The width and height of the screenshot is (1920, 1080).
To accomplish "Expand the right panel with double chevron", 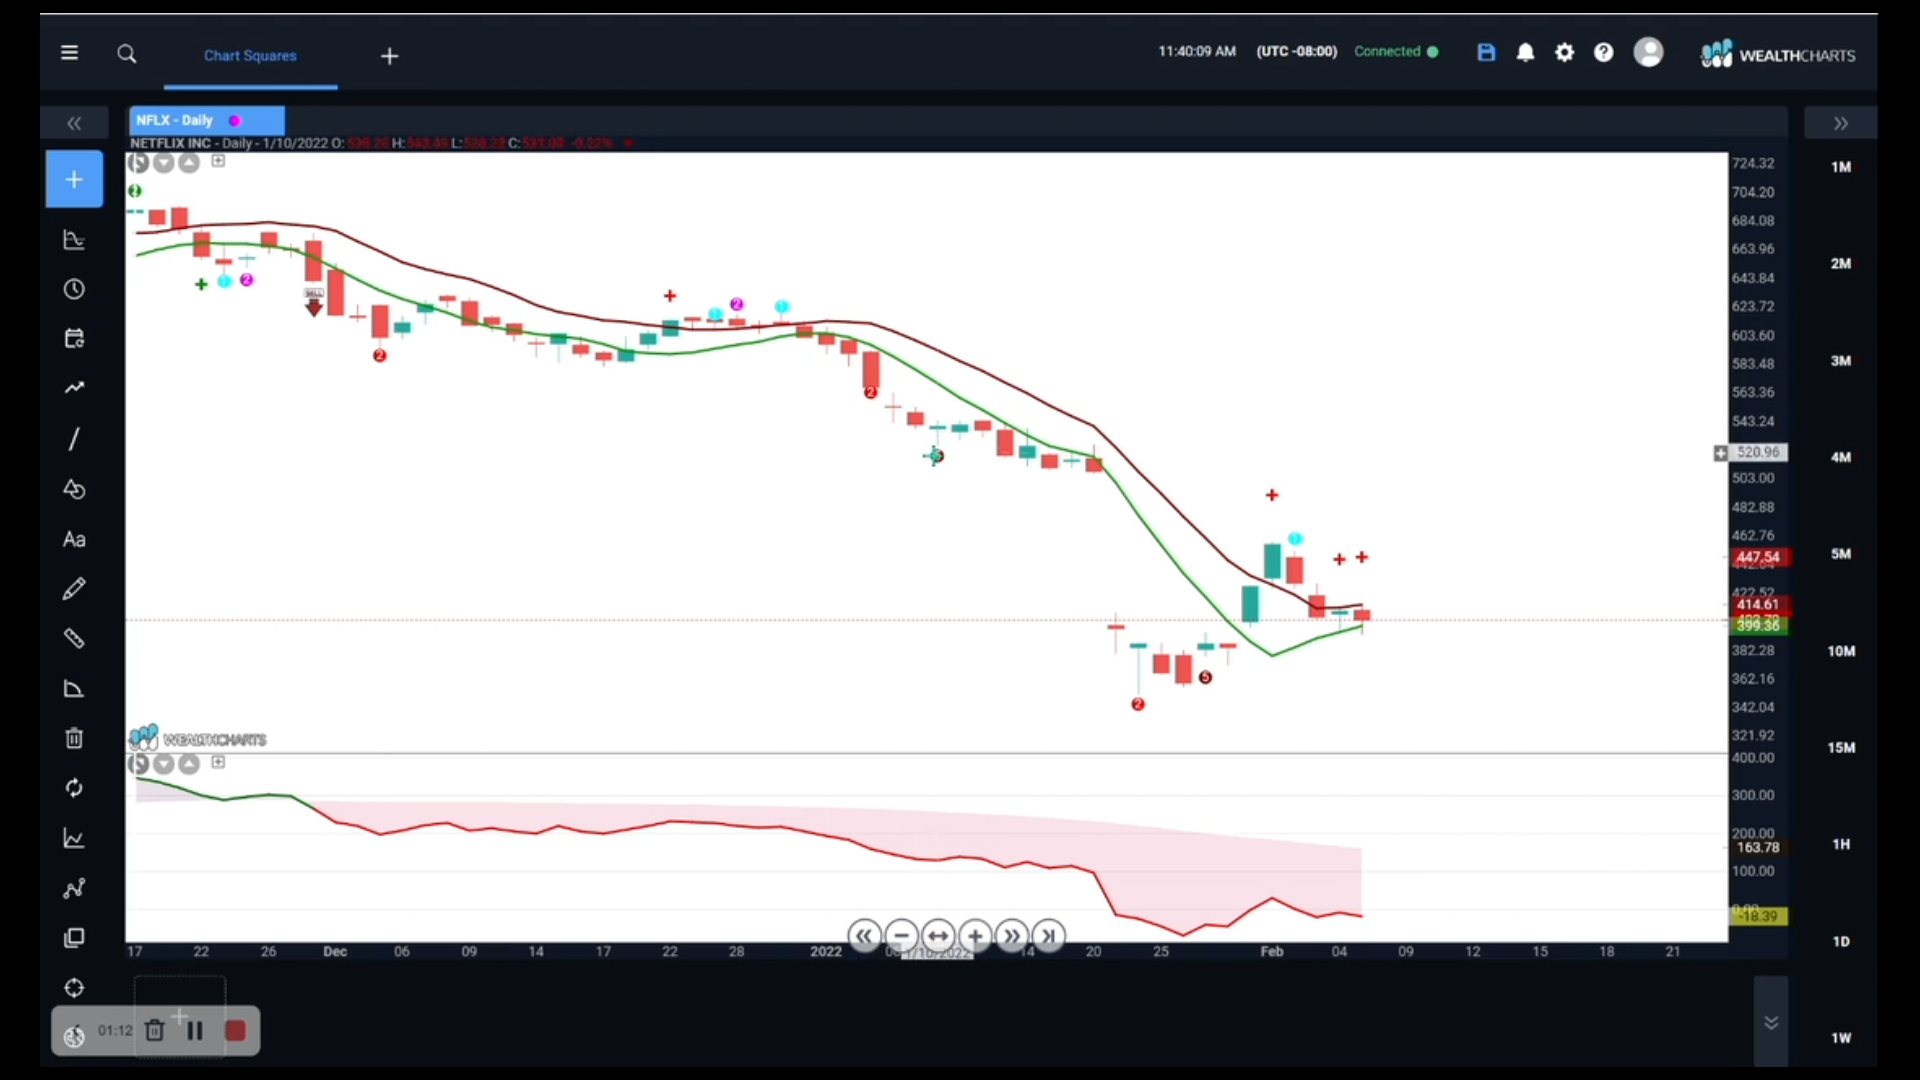I will [1841, 123].
